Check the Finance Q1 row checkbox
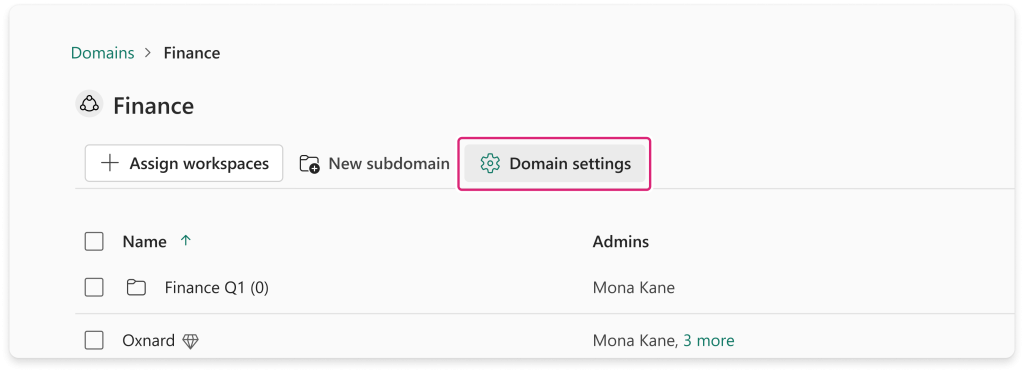This screenshot has height=372, width=1024. [x=94, y=287]
